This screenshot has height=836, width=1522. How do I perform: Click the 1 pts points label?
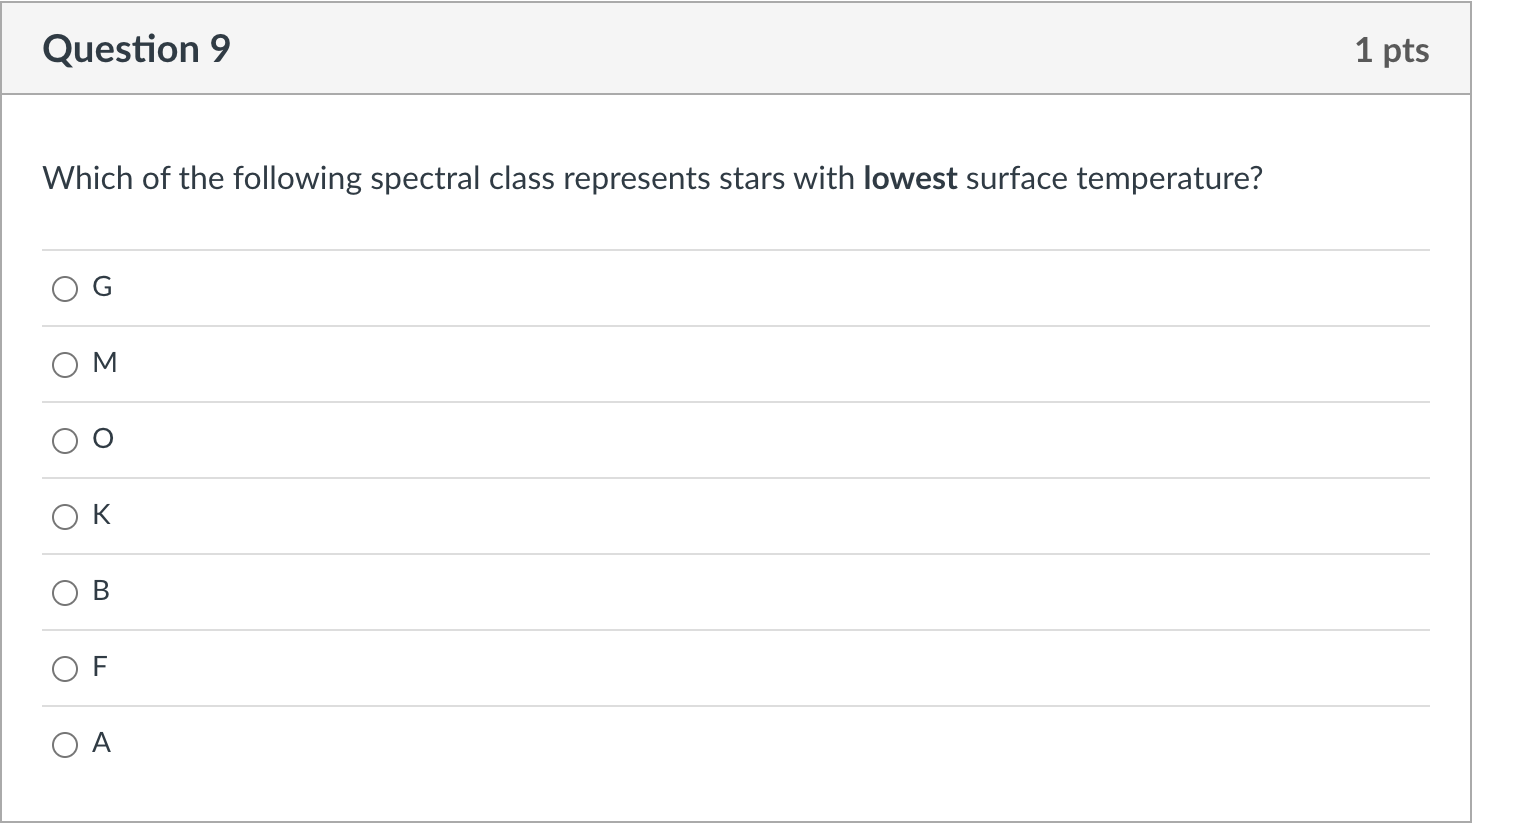pyautogui.click(x=1392, y=50)
